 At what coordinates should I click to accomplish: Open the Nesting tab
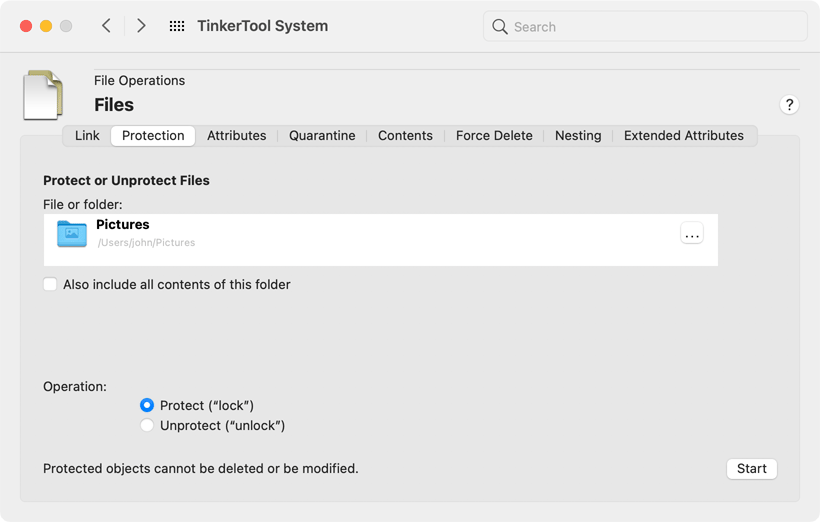(578, 135)
